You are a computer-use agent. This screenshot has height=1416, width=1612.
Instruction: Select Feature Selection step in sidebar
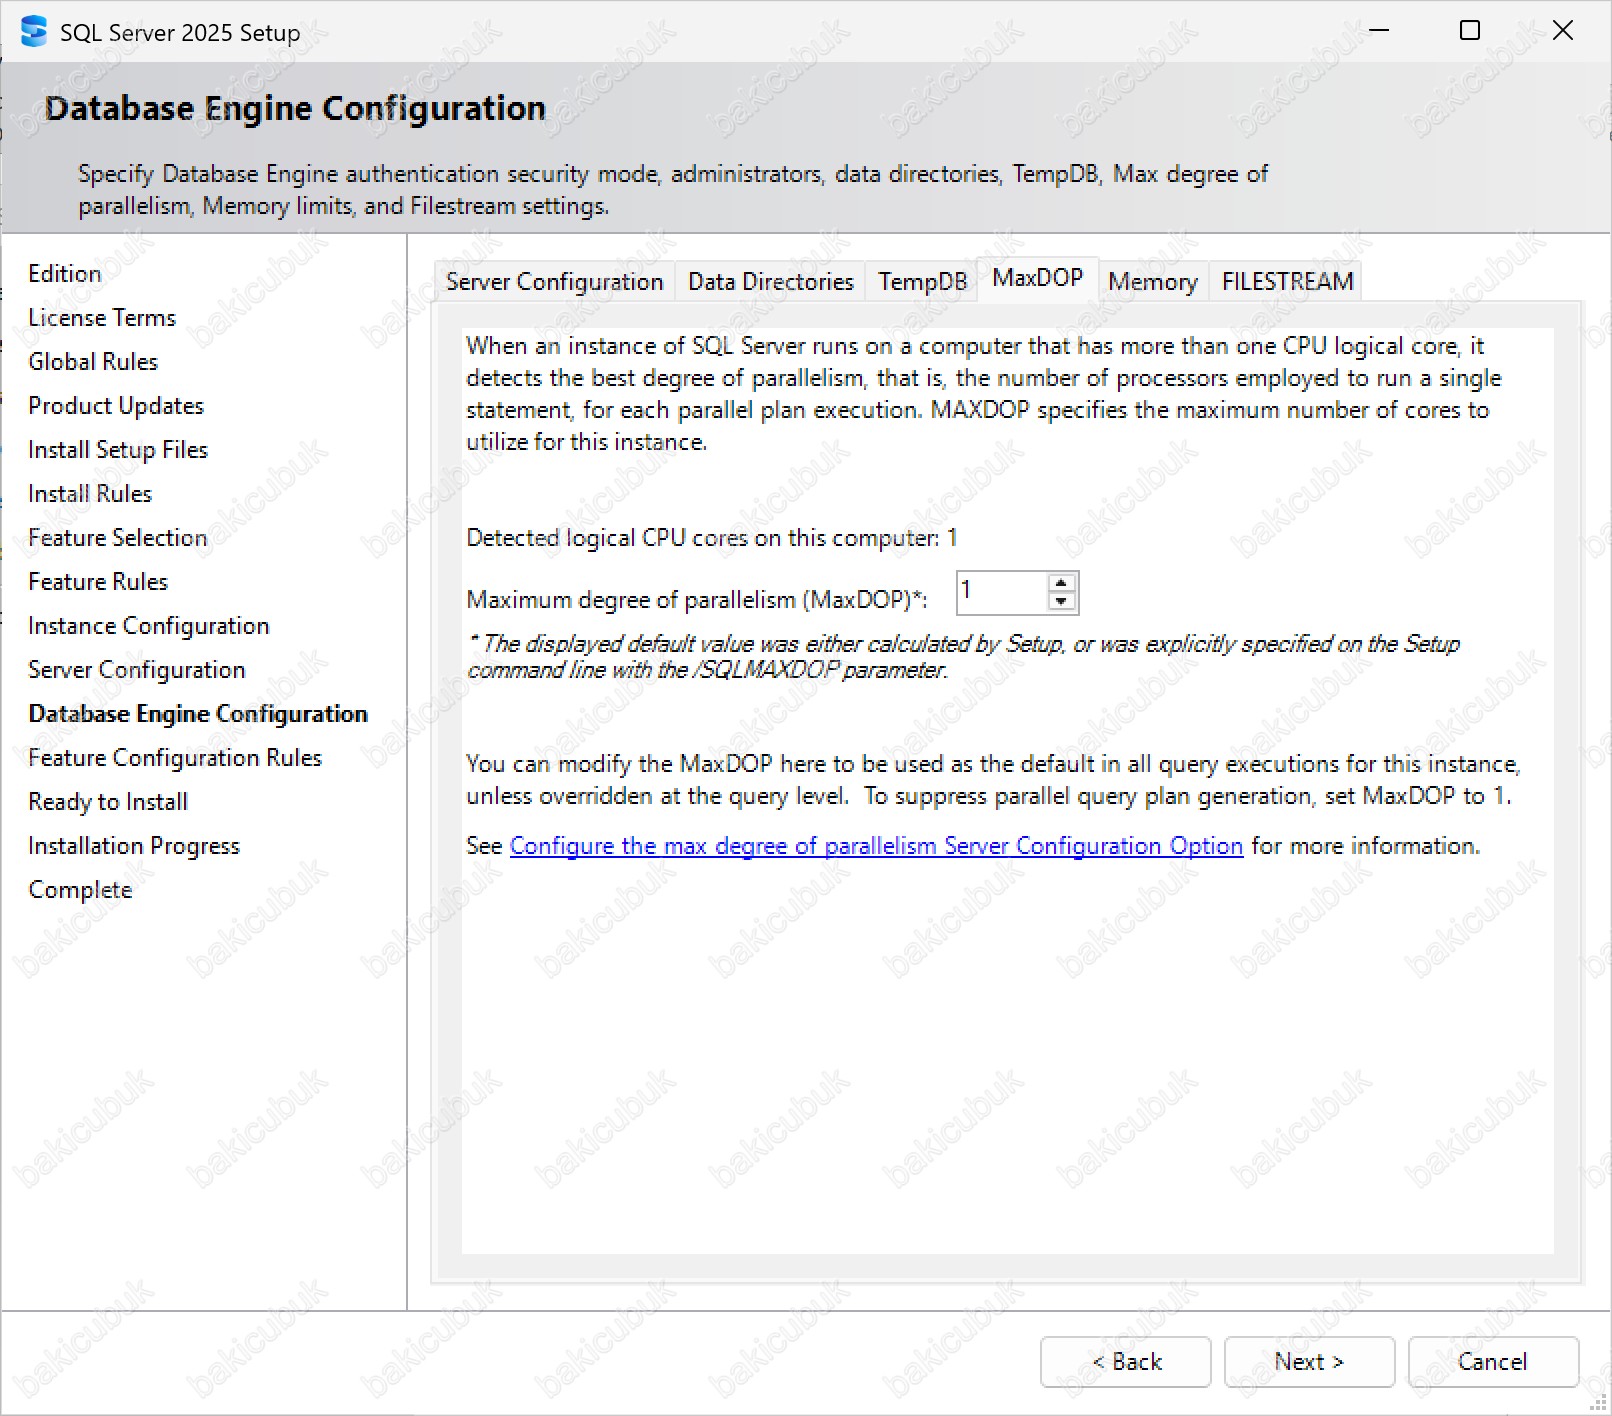118,538
